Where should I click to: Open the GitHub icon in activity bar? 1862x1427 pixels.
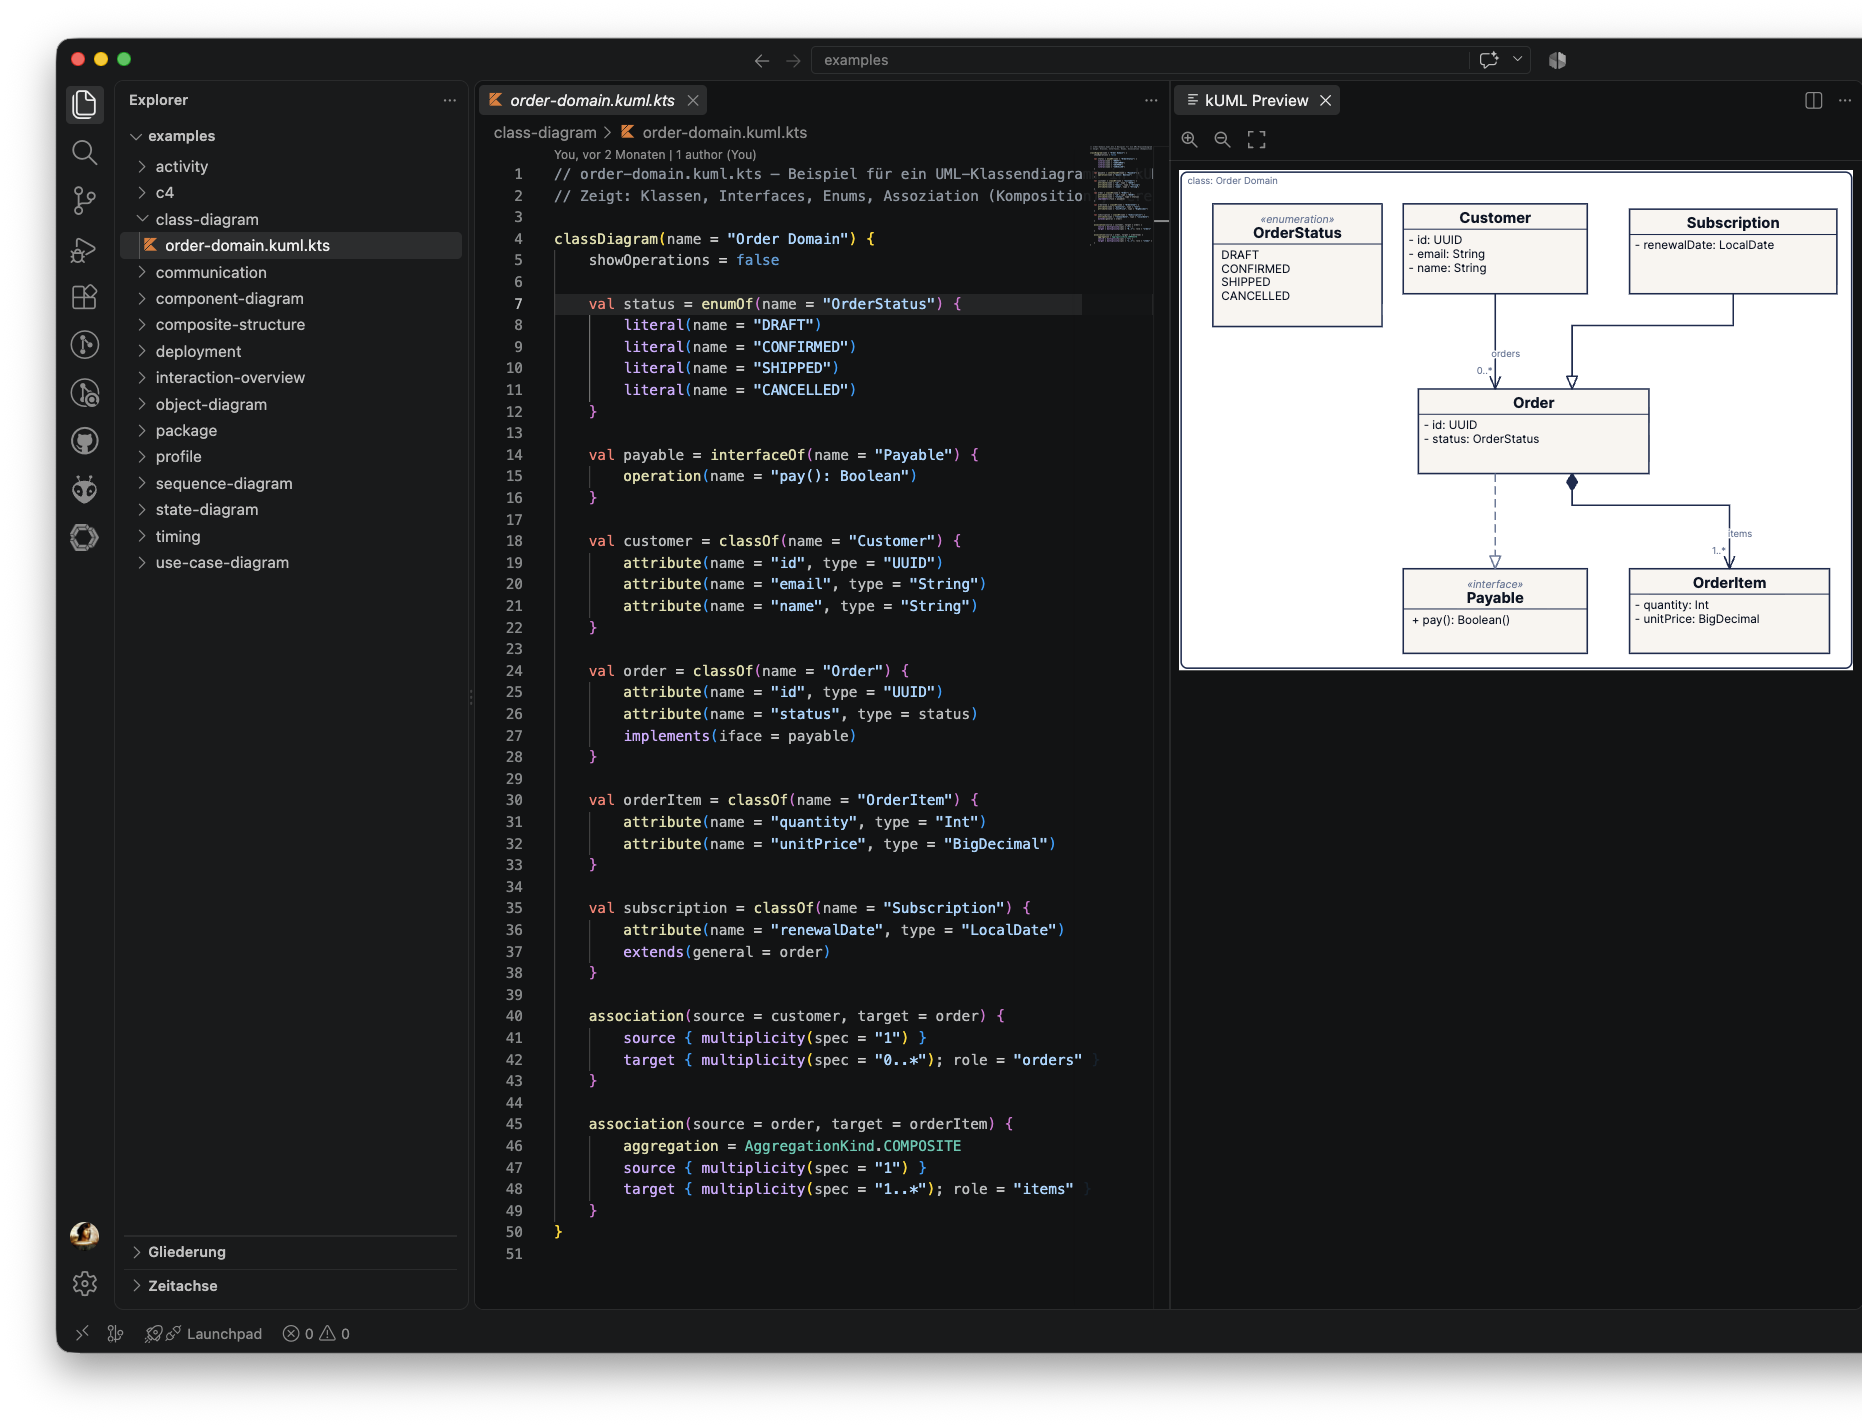pos(85,441)
